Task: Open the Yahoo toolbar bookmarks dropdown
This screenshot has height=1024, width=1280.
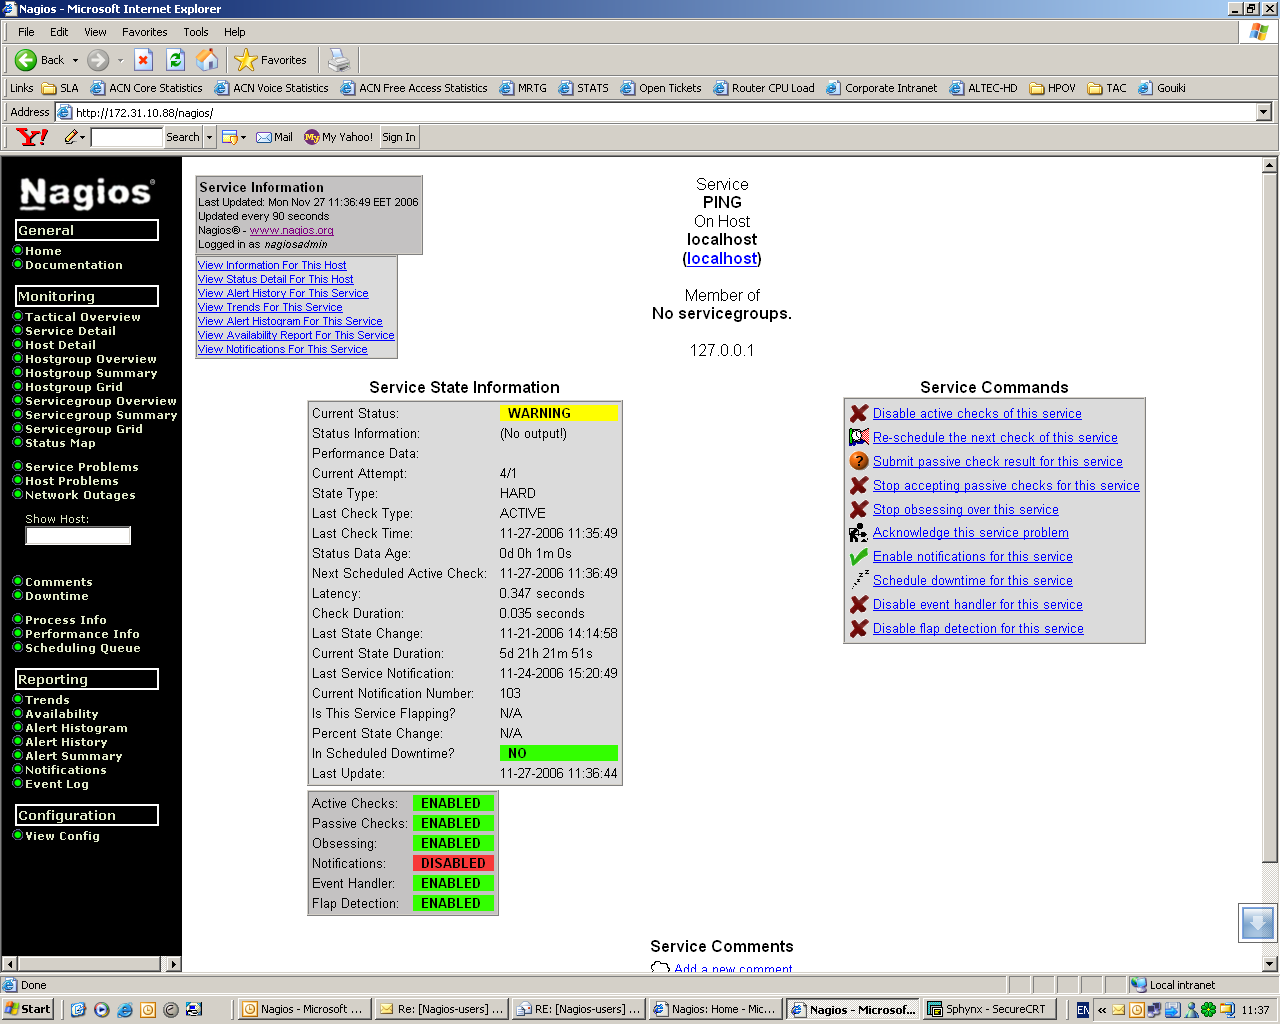Action: (x=244, y=137)
